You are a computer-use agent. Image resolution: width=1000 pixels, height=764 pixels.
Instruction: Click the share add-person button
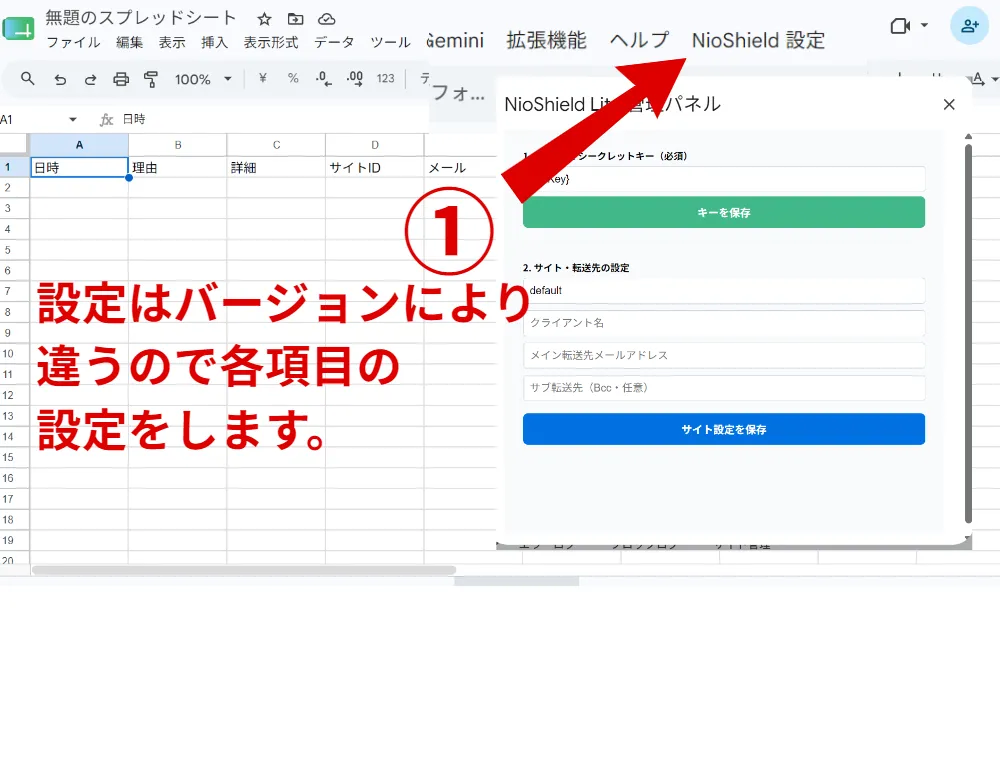[969, 26]
